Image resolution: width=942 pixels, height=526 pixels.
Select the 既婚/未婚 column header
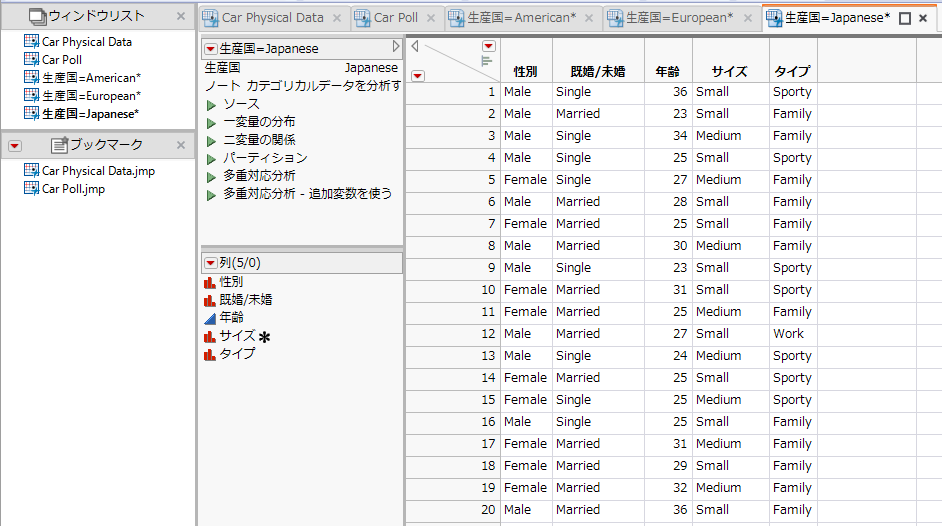point(598,72)
